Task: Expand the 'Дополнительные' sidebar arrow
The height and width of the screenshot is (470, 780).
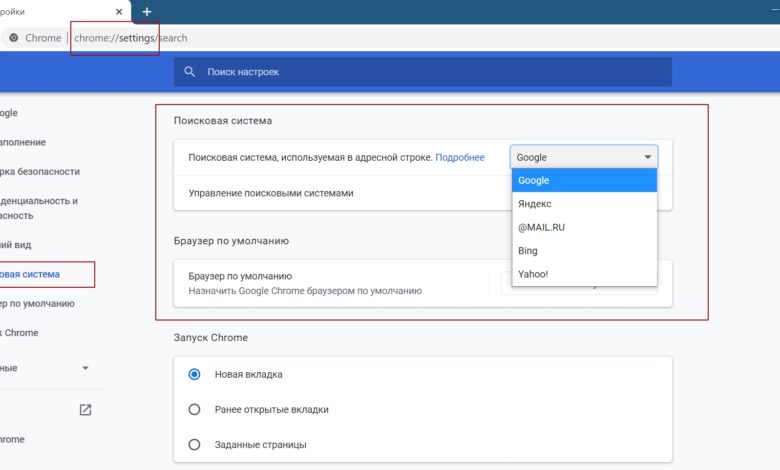Action: [85, 368]
